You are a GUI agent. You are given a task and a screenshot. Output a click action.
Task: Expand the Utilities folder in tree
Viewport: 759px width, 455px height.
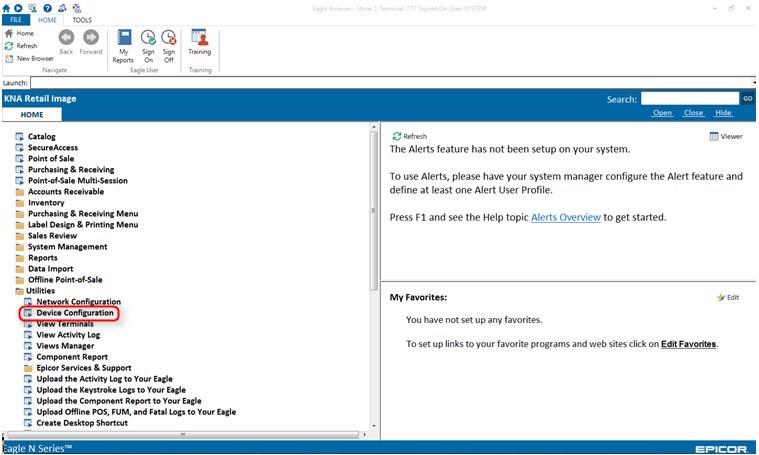[20, 291]
